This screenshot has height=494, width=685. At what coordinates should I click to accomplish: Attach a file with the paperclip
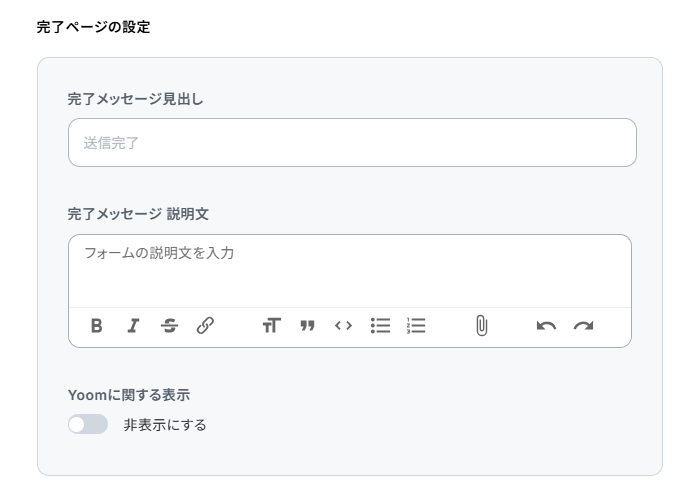coord(481,325)
